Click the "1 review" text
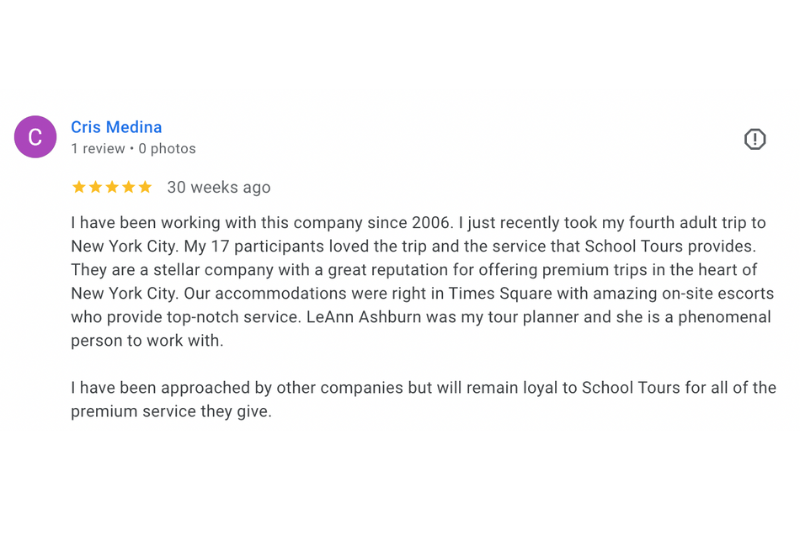 pos(98,149)
